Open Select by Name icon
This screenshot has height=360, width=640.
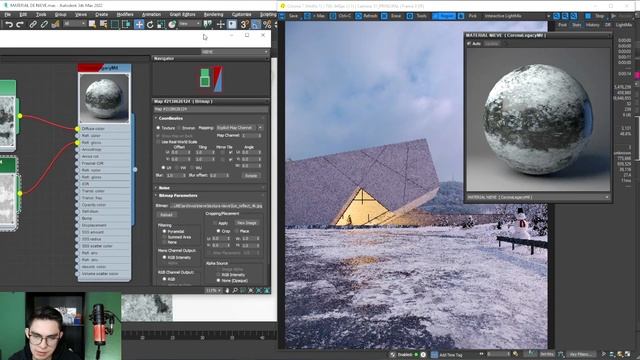pyautogui.click(x=104, y=24)
